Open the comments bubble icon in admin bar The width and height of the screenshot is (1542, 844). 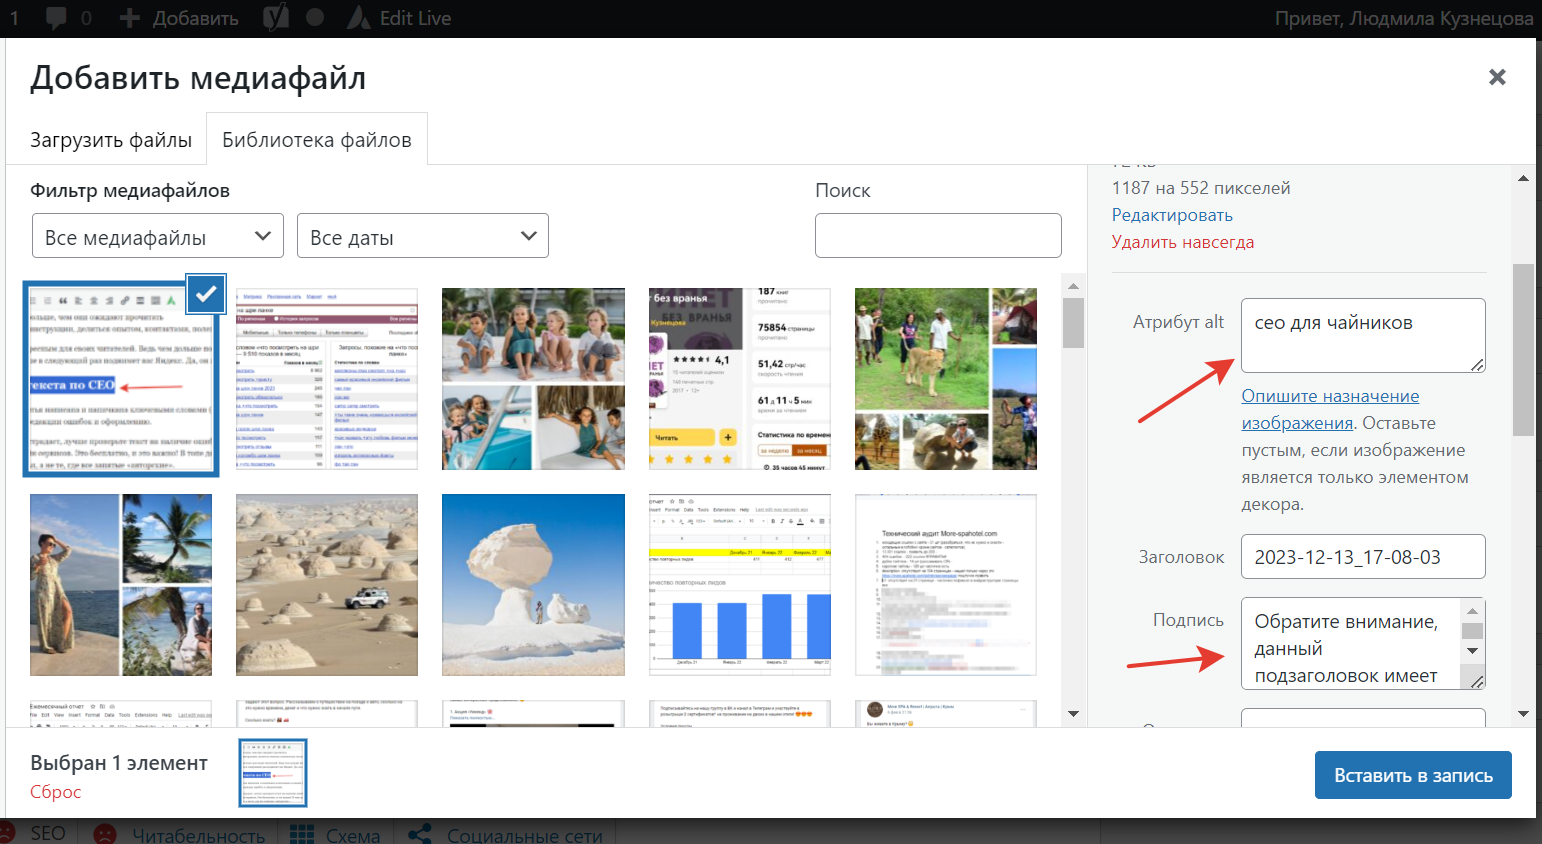[x=57, y=18]
